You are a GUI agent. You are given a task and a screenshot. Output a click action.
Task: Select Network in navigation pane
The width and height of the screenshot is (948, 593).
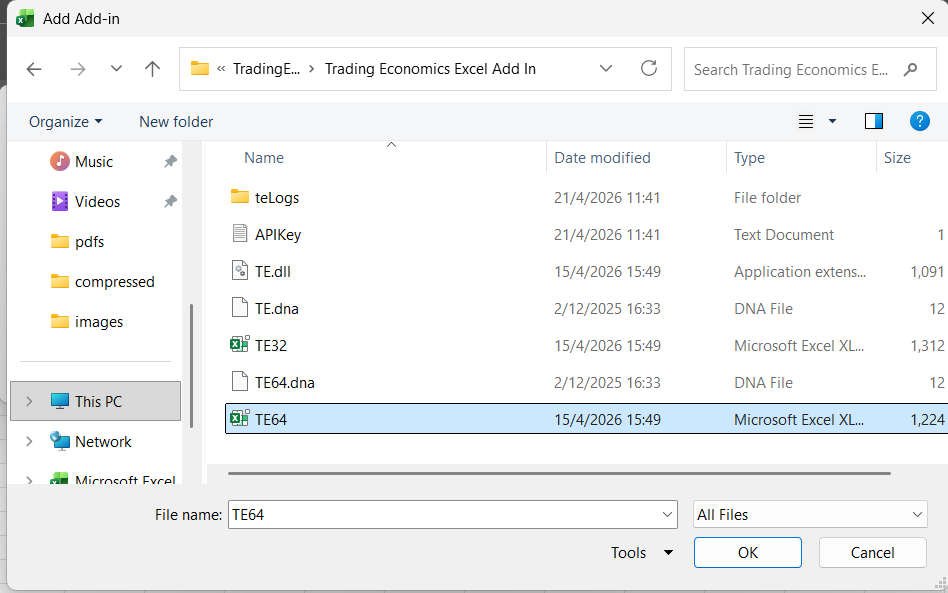[x=103, y=442]
